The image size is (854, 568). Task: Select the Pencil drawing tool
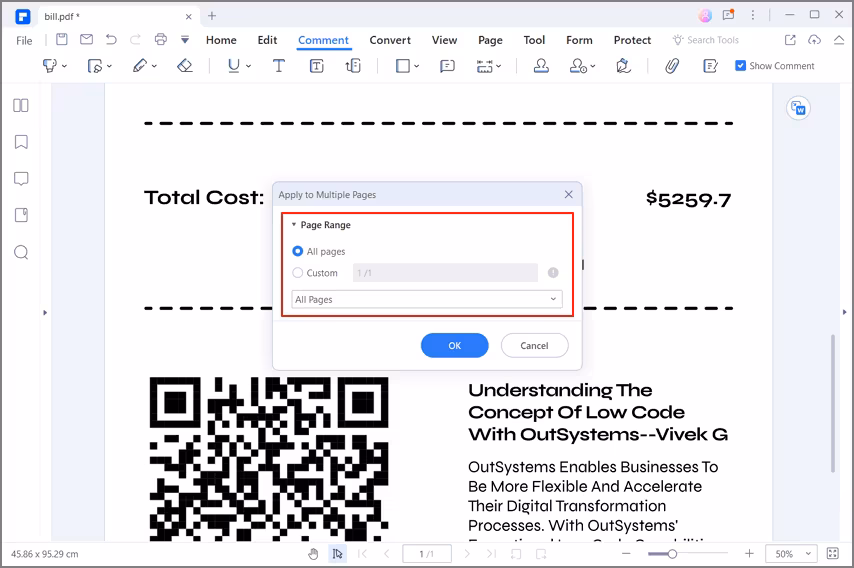click(x=139, y=66)
